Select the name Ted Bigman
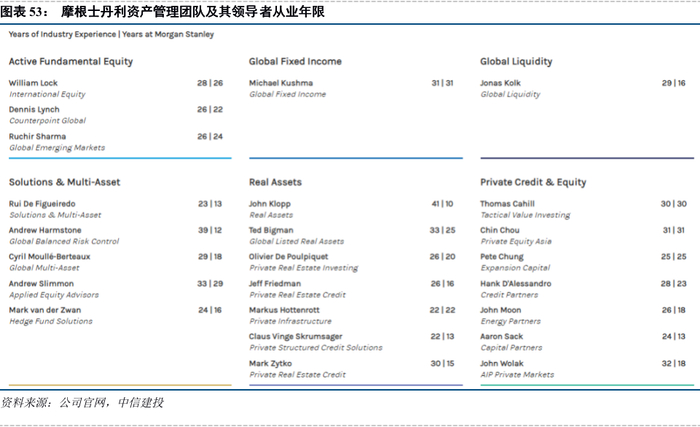Viewport: 700px width, 427px height. pyautogui.click(x=271, y=230)
